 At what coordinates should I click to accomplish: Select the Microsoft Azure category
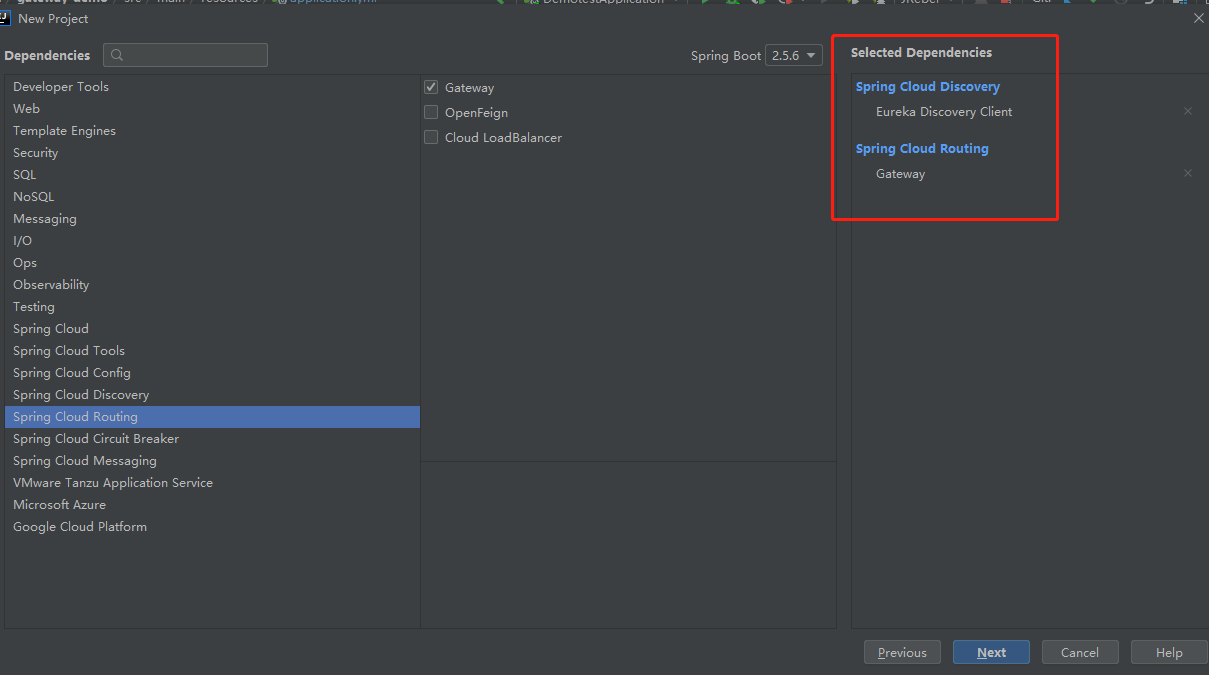click(x=212, y=505)
